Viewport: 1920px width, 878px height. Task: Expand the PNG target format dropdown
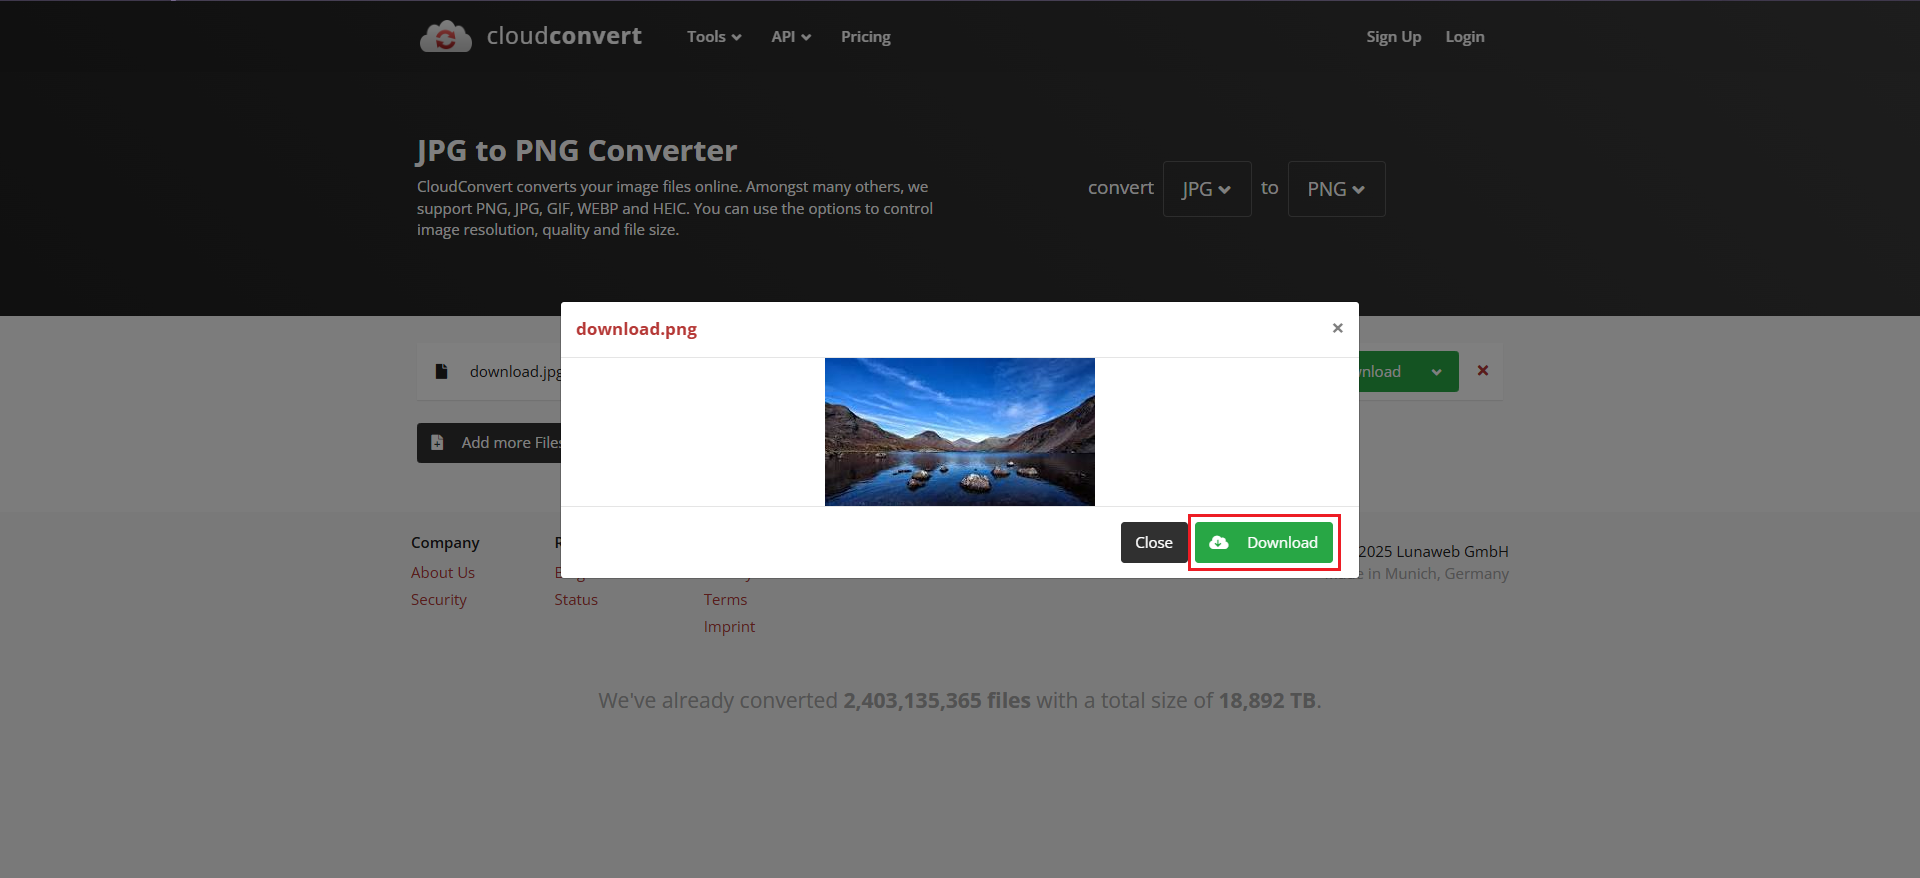point(1336,189)
